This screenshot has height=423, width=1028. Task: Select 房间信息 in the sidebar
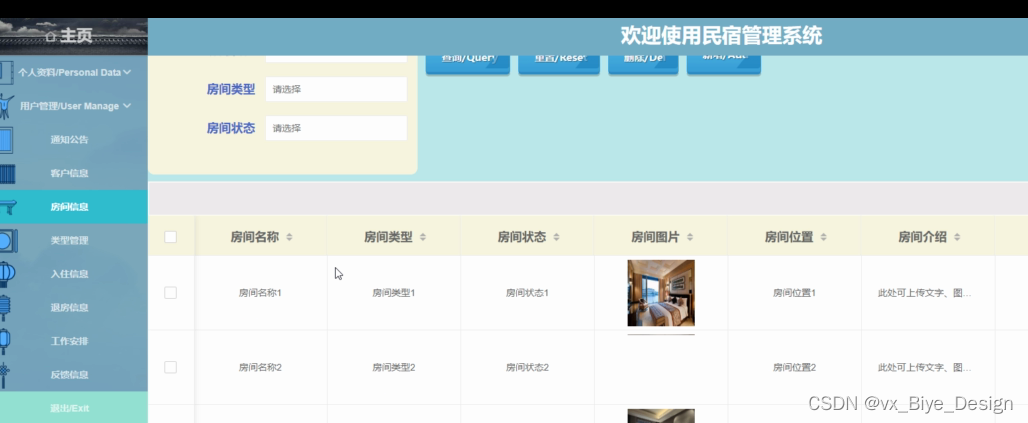coord(73,207)
